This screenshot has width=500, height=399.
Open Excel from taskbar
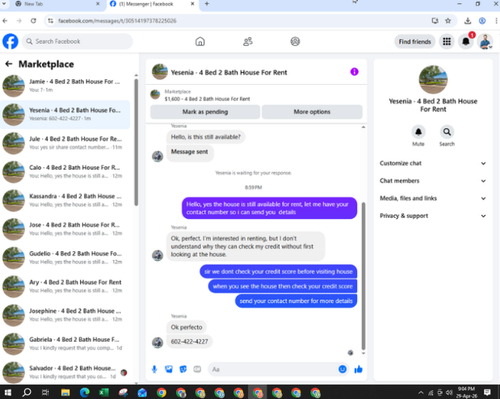click(x=104, y=392)
